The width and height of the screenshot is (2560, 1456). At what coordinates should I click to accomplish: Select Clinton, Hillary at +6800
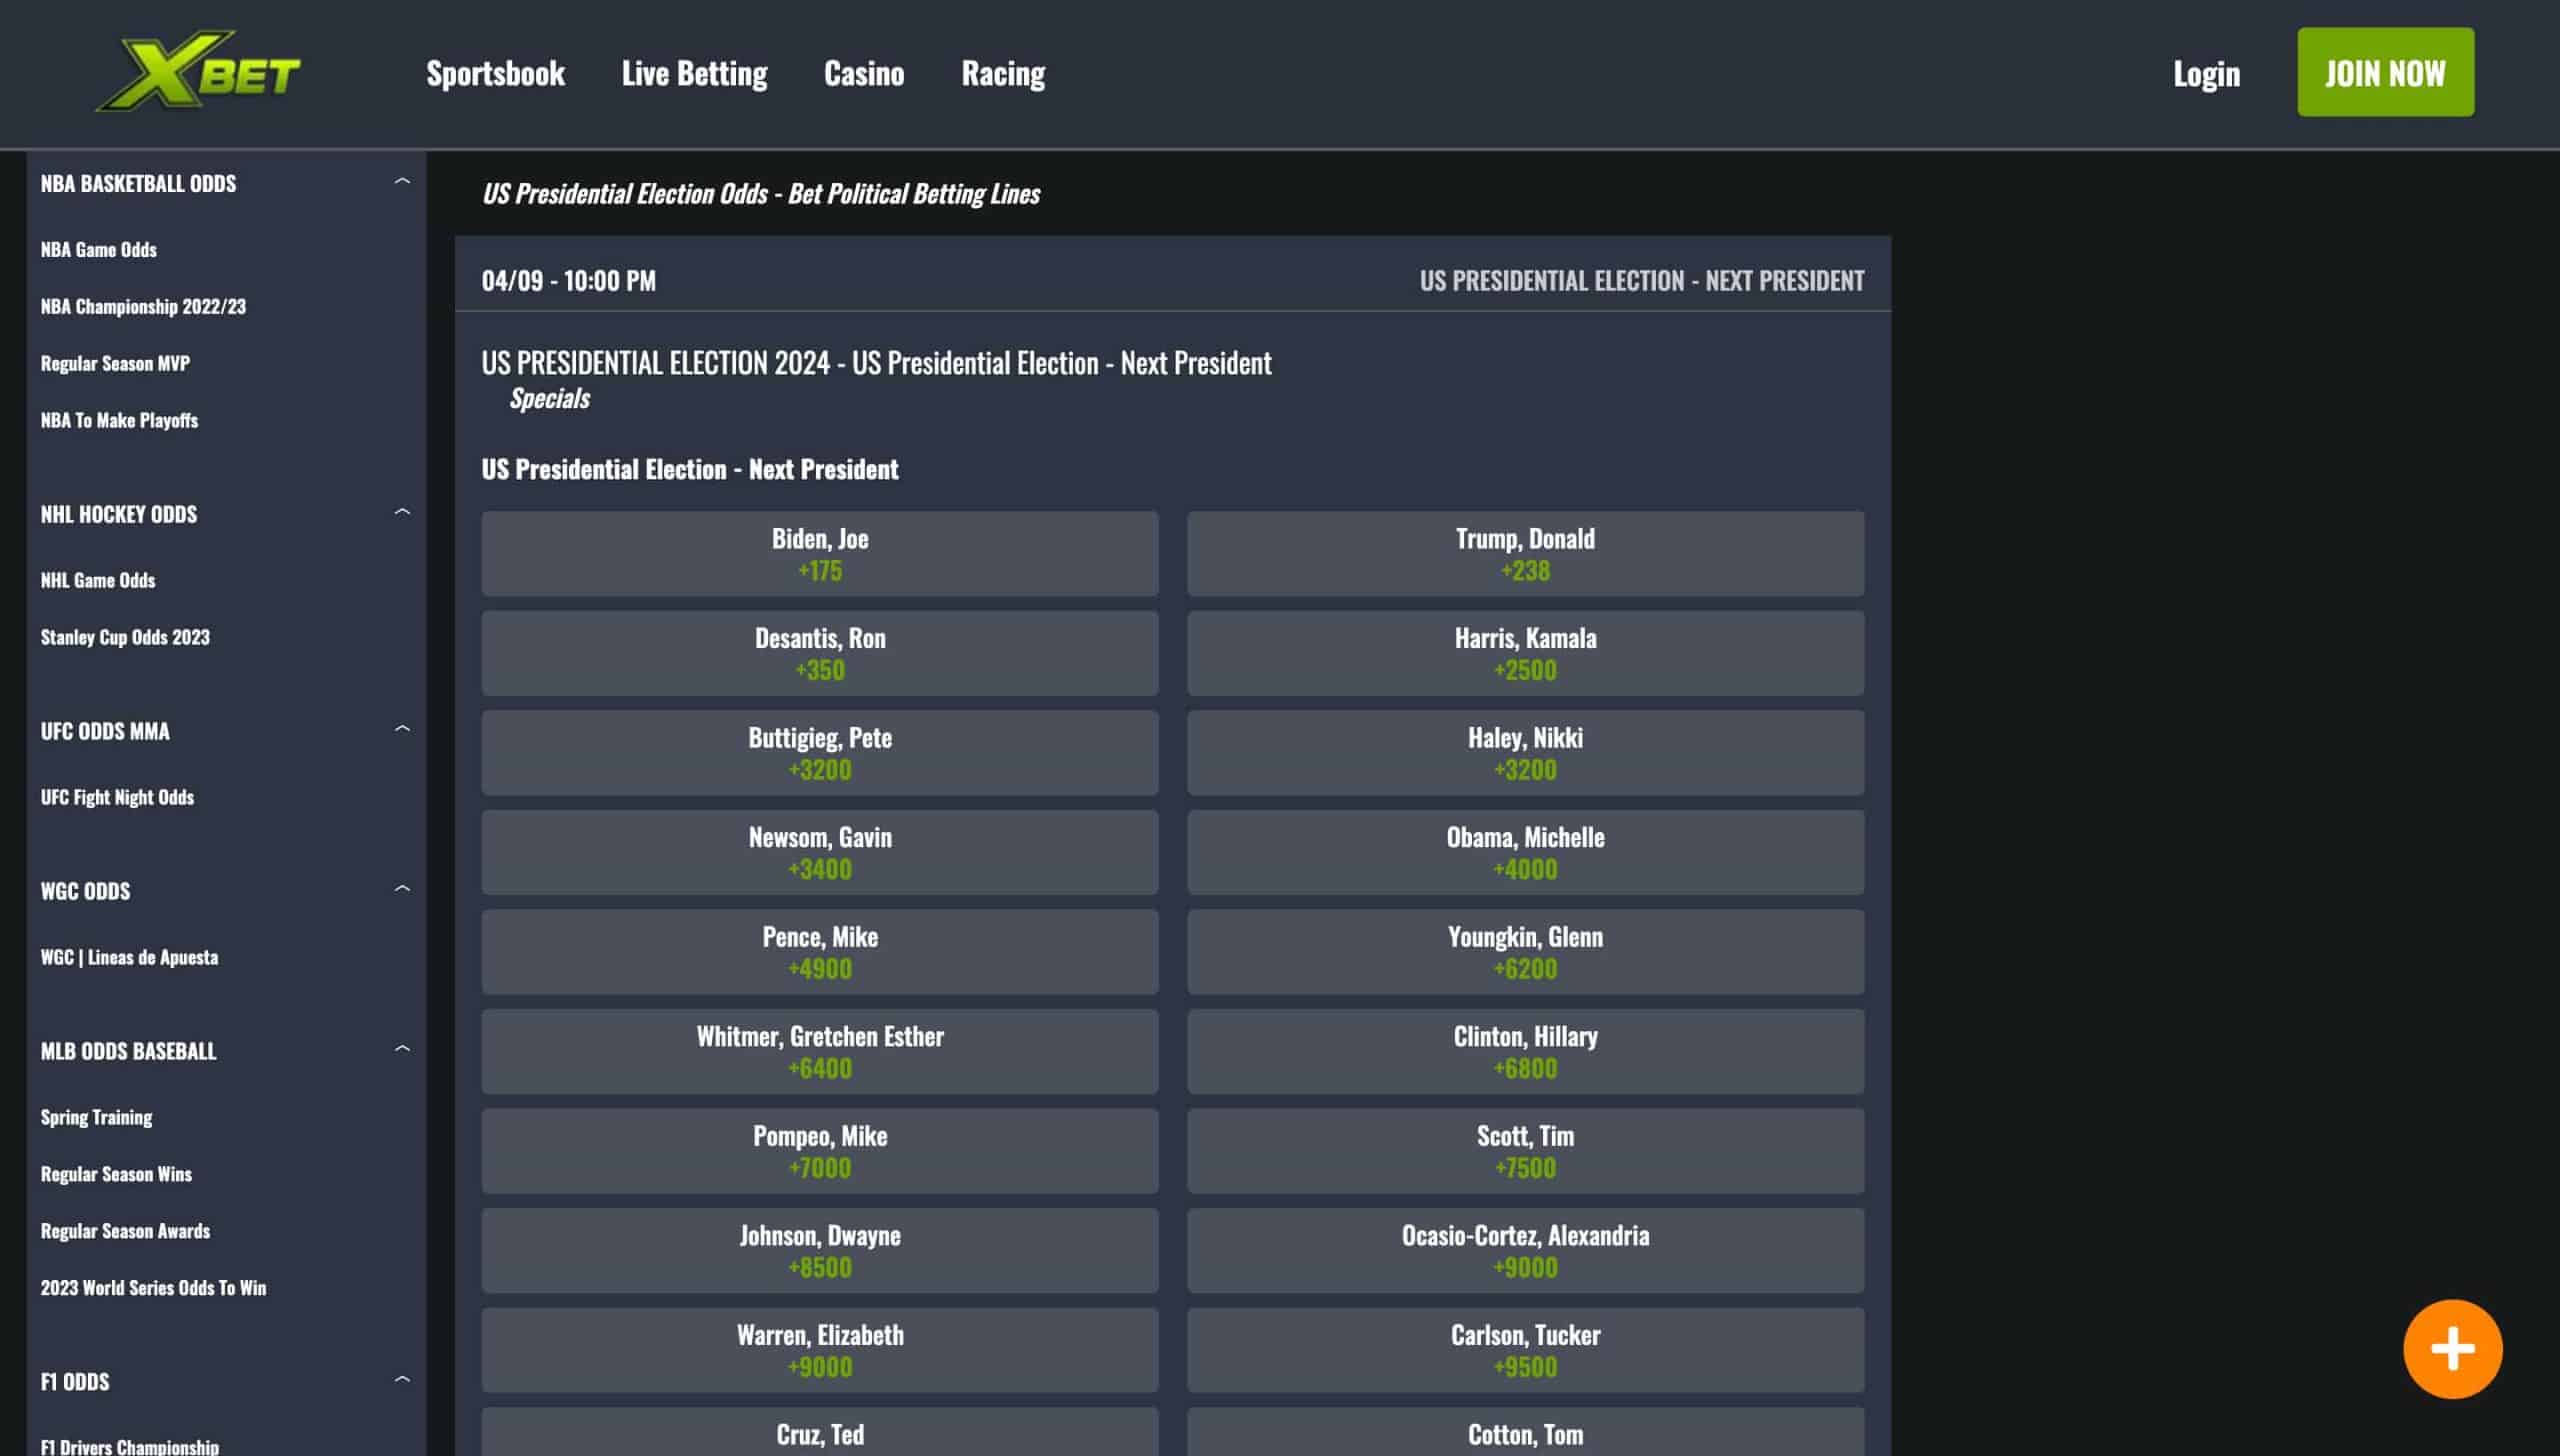pyautogui.click(x=1525, y=1052)
